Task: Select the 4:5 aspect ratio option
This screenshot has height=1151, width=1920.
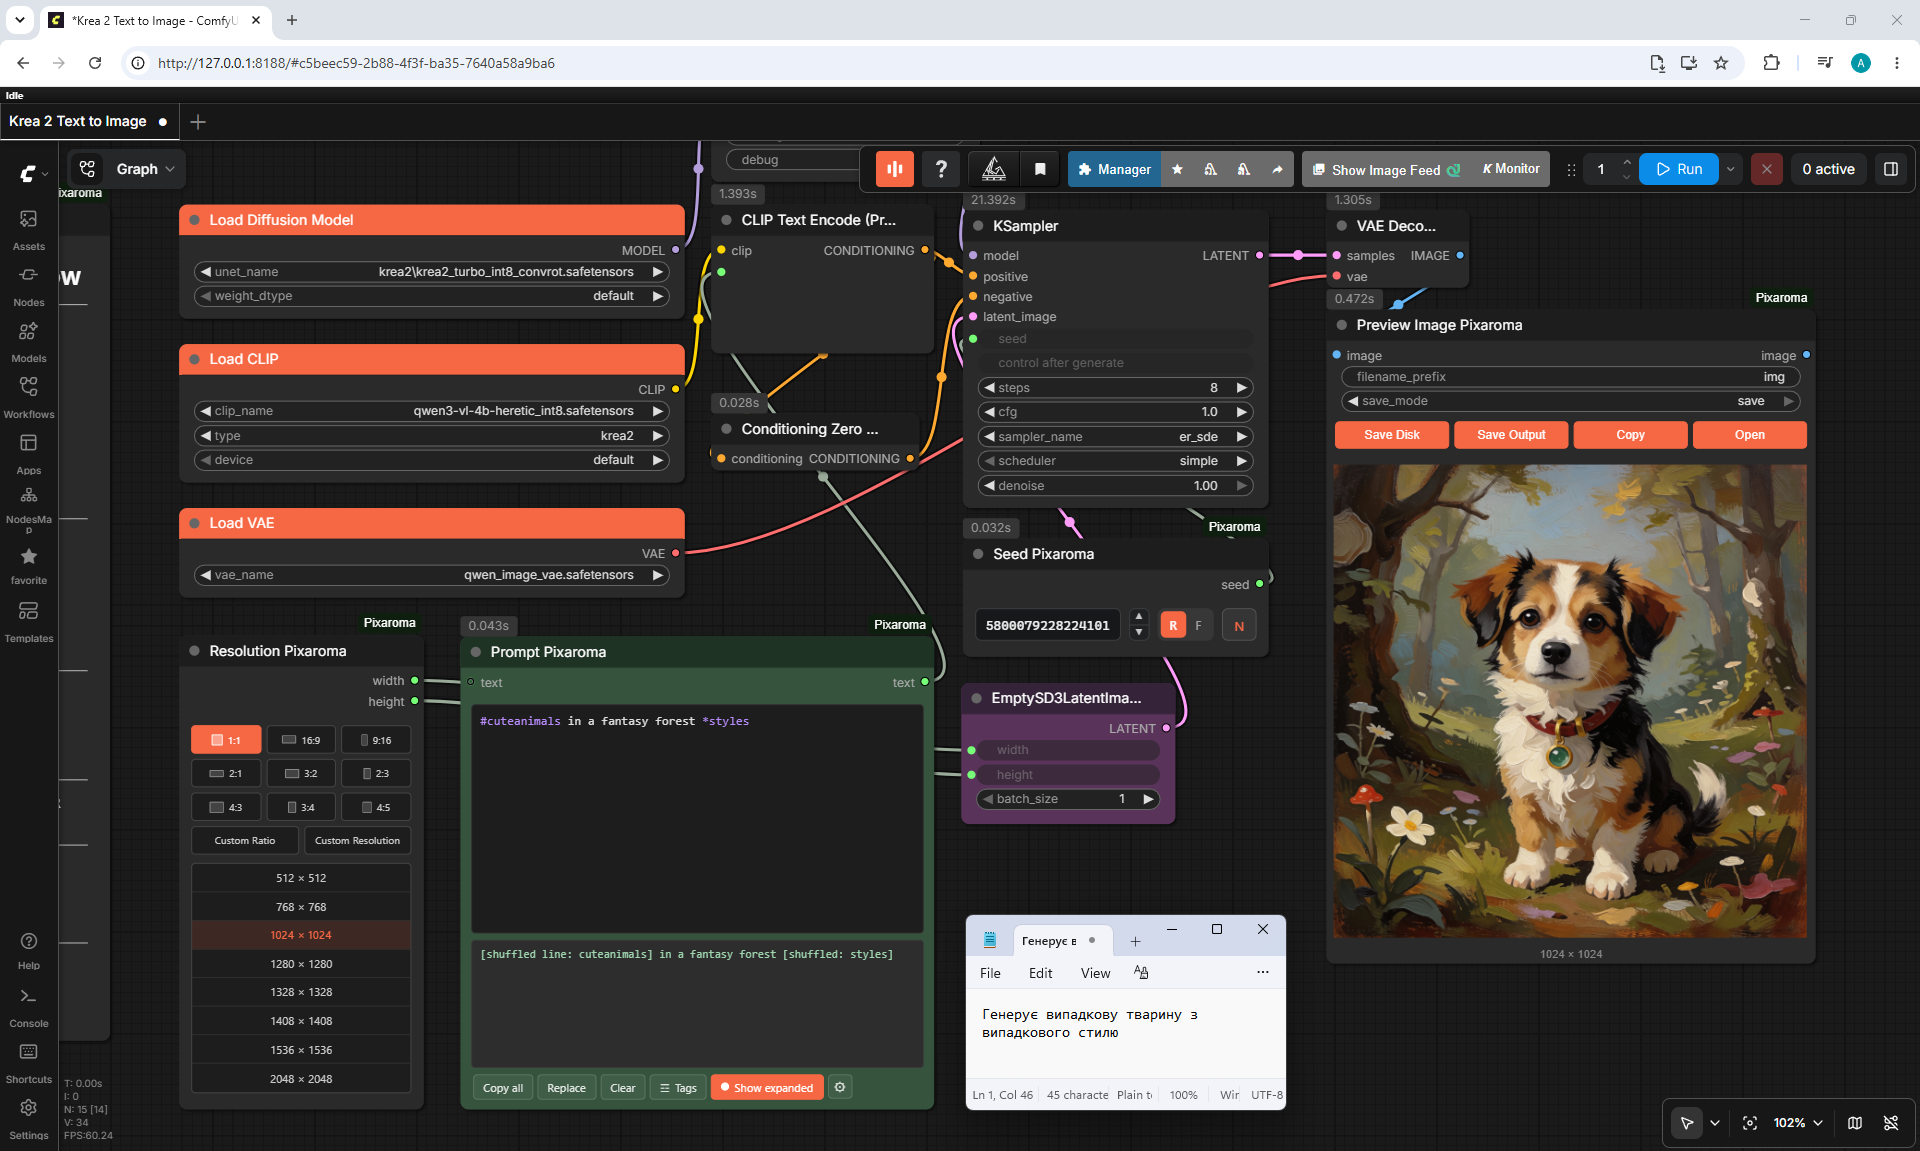Action: pyautogui.click(x=376, y=807)
